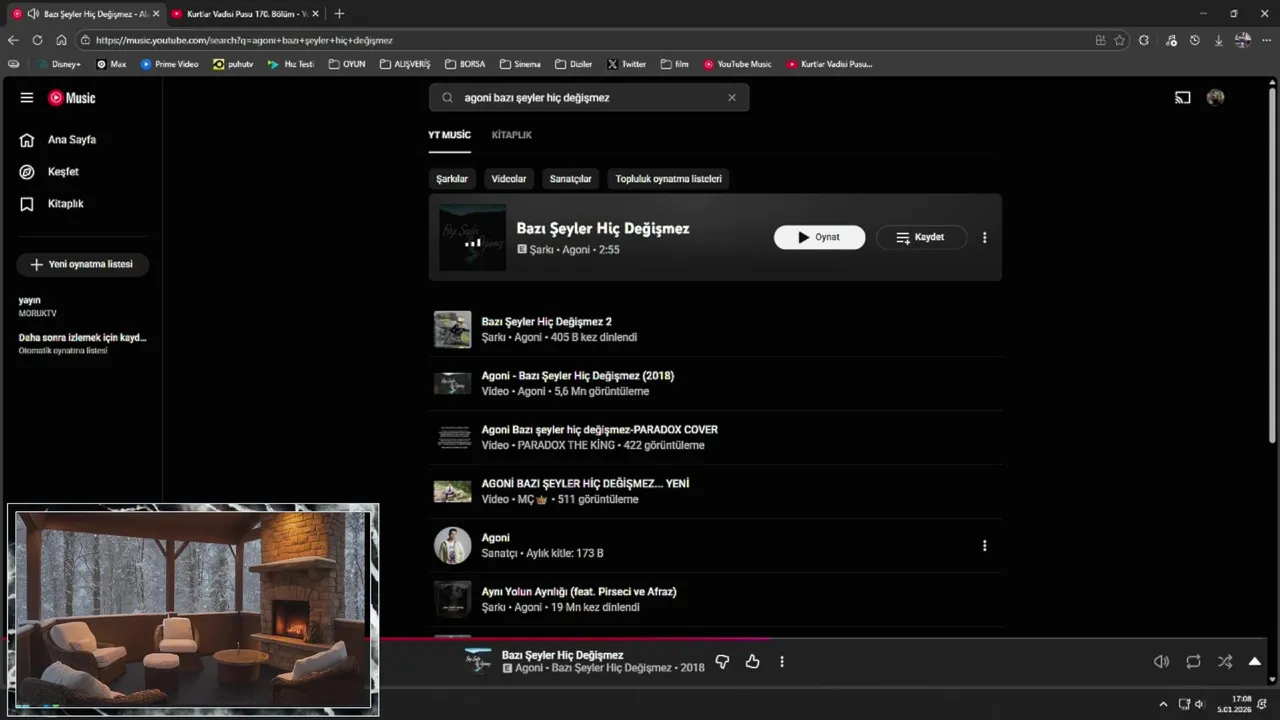Screen dimensions: 1280x720
Task: Click the Cast to device icon
Action: click(x=1182, y=98)
